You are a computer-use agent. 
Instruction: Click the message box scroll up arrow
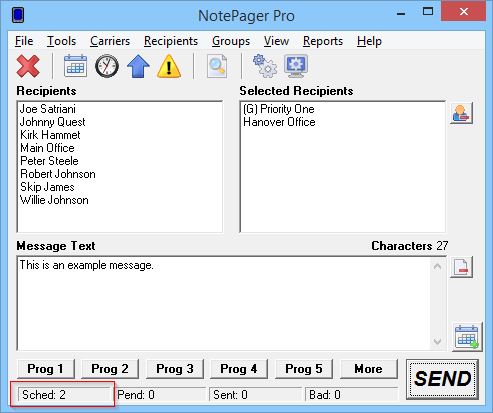pos(437,266)
